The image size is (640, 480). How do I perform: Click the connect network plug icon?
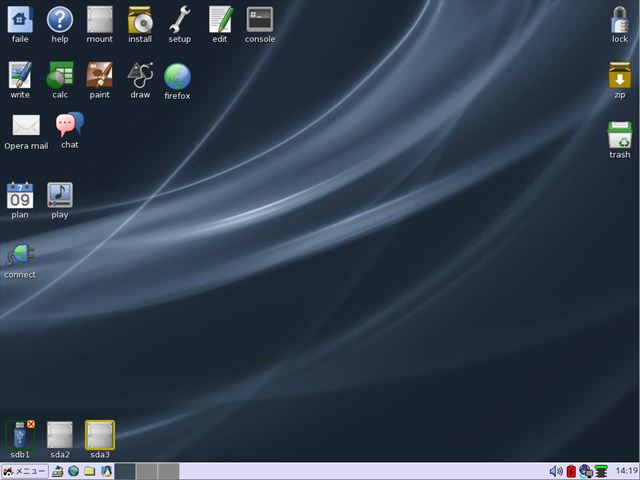point(20,255)
